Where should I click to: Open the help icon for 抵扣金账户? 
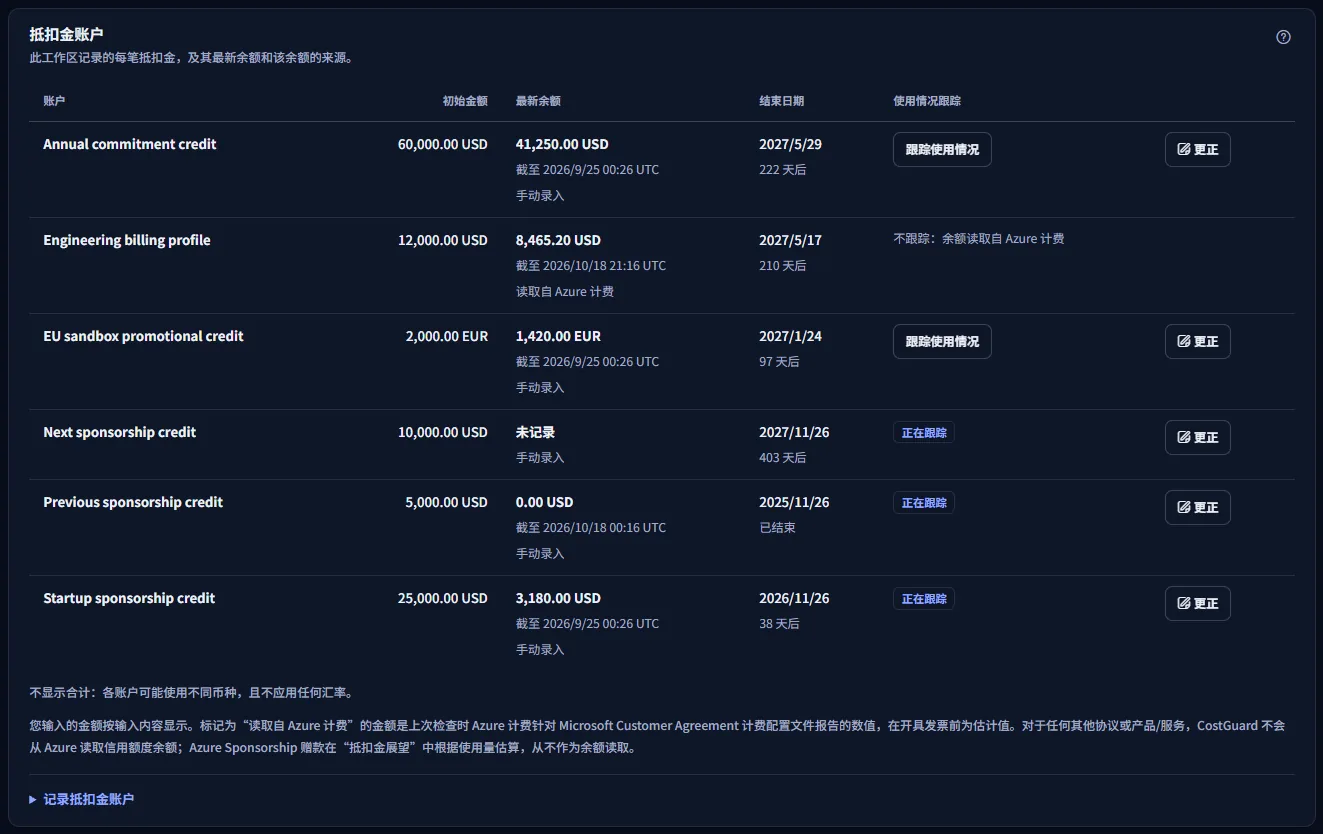coord(1284,37)
